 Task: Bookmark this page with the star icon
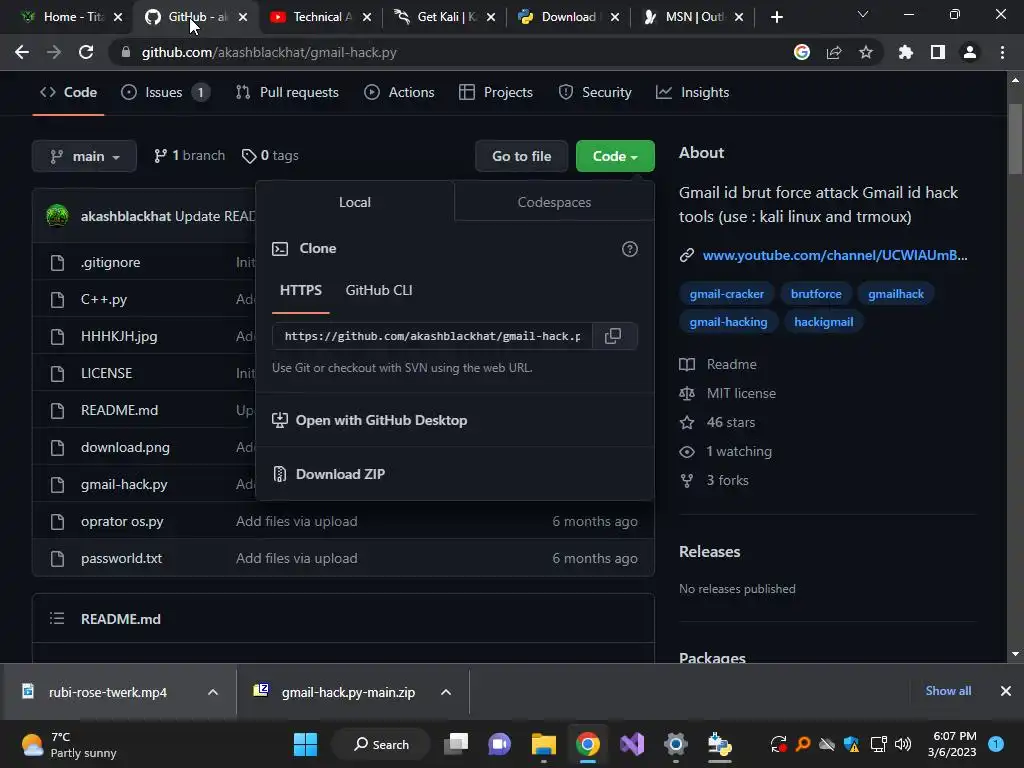coord(866,52)
